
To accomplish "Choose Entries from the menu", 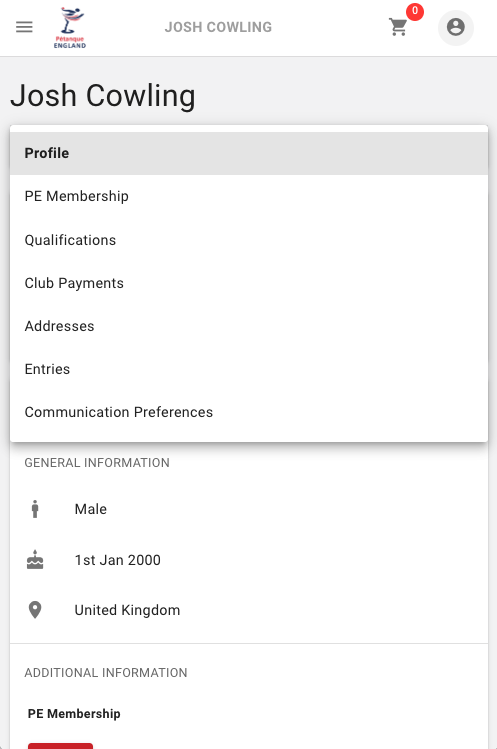I will pyautogui.click(x=249, y=369).
